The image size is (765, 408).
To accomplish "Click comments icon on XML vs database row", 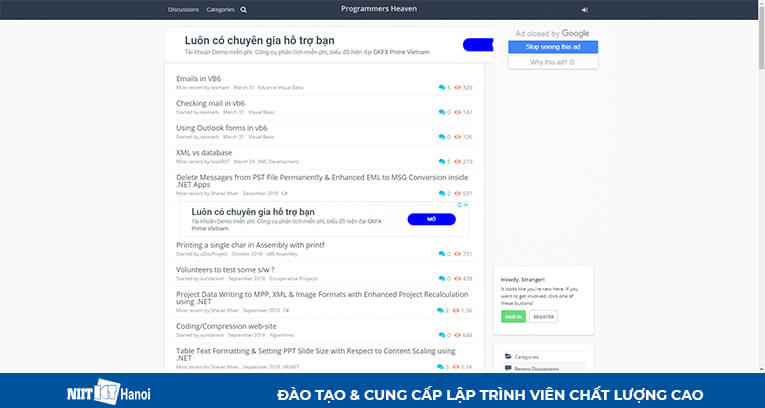I will tap(442, 162).
